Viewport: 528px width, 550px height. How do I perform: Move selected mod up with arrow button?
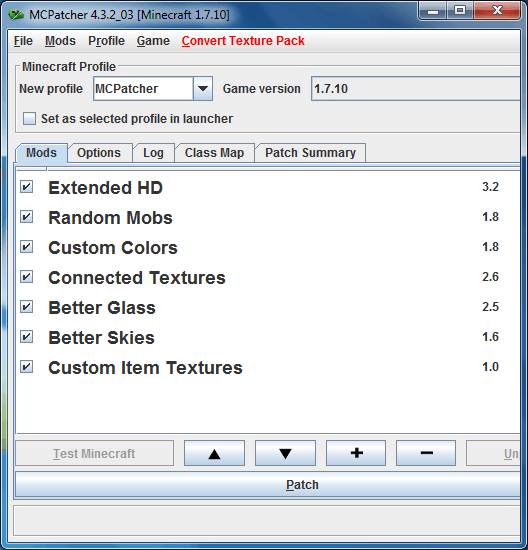coord(214,453)
